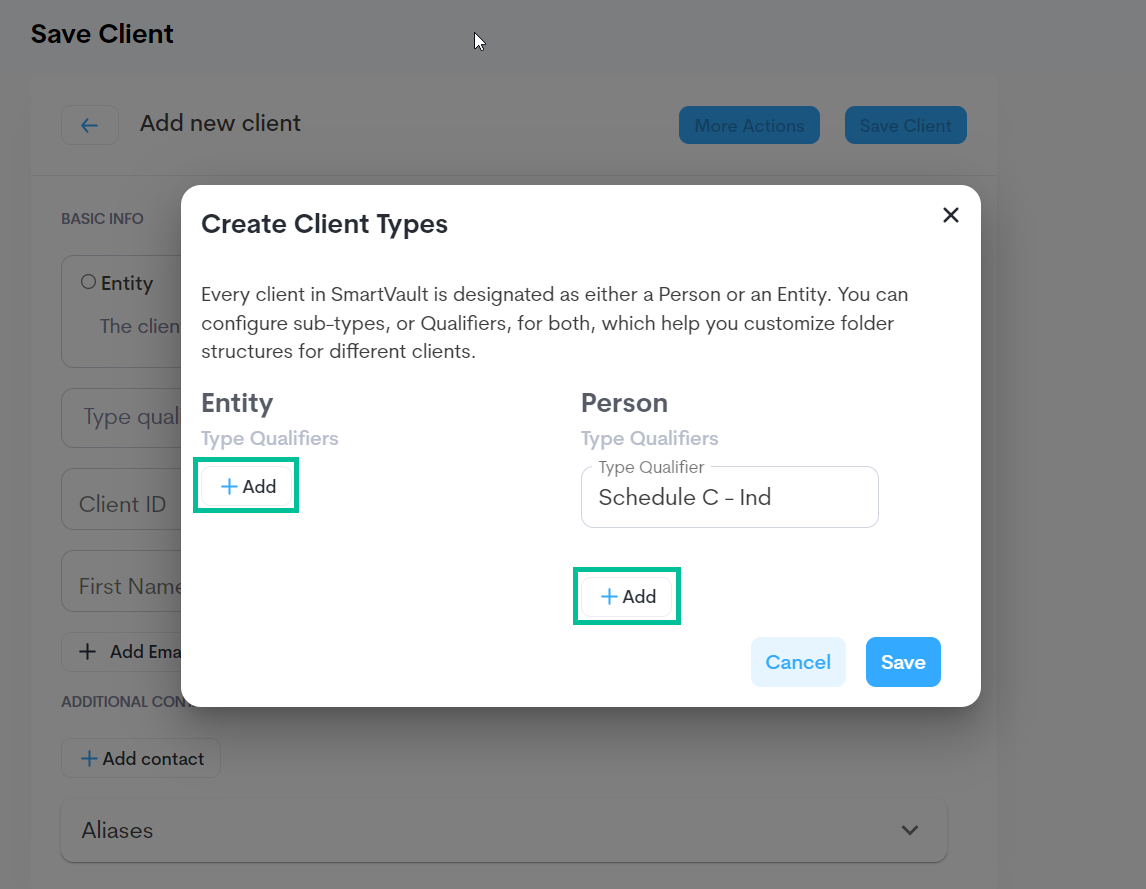1146x889 pixels.
Task: Save the client types
Action: point(903,662)
